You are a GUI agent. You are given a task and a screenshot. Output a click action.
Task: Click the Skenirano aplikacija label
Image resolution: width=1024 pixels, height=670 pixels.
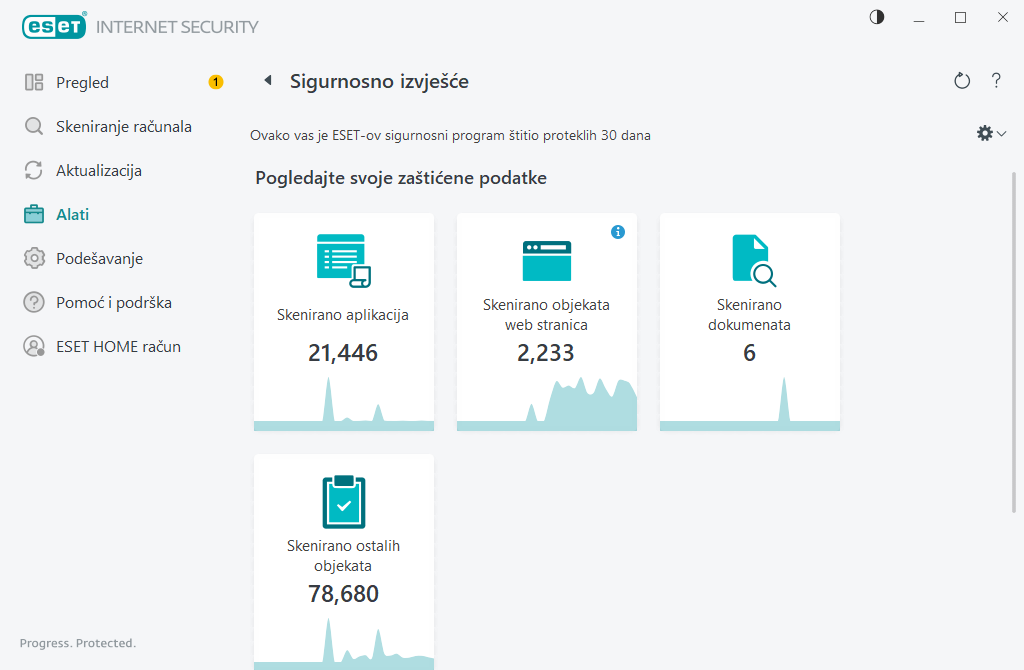pyautogui.click(x=343, y=315)
